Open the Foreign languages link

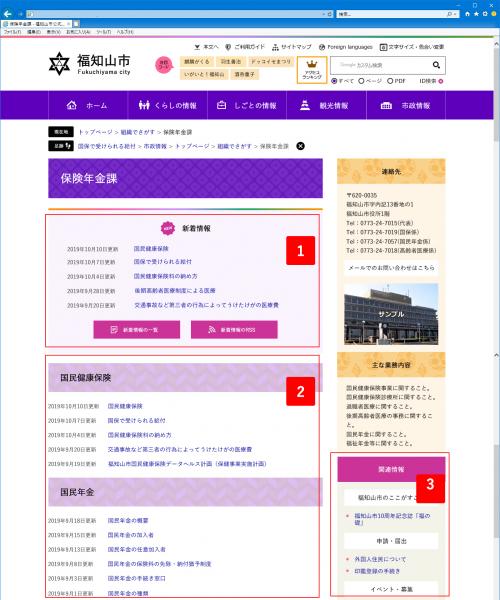point(346,47)
